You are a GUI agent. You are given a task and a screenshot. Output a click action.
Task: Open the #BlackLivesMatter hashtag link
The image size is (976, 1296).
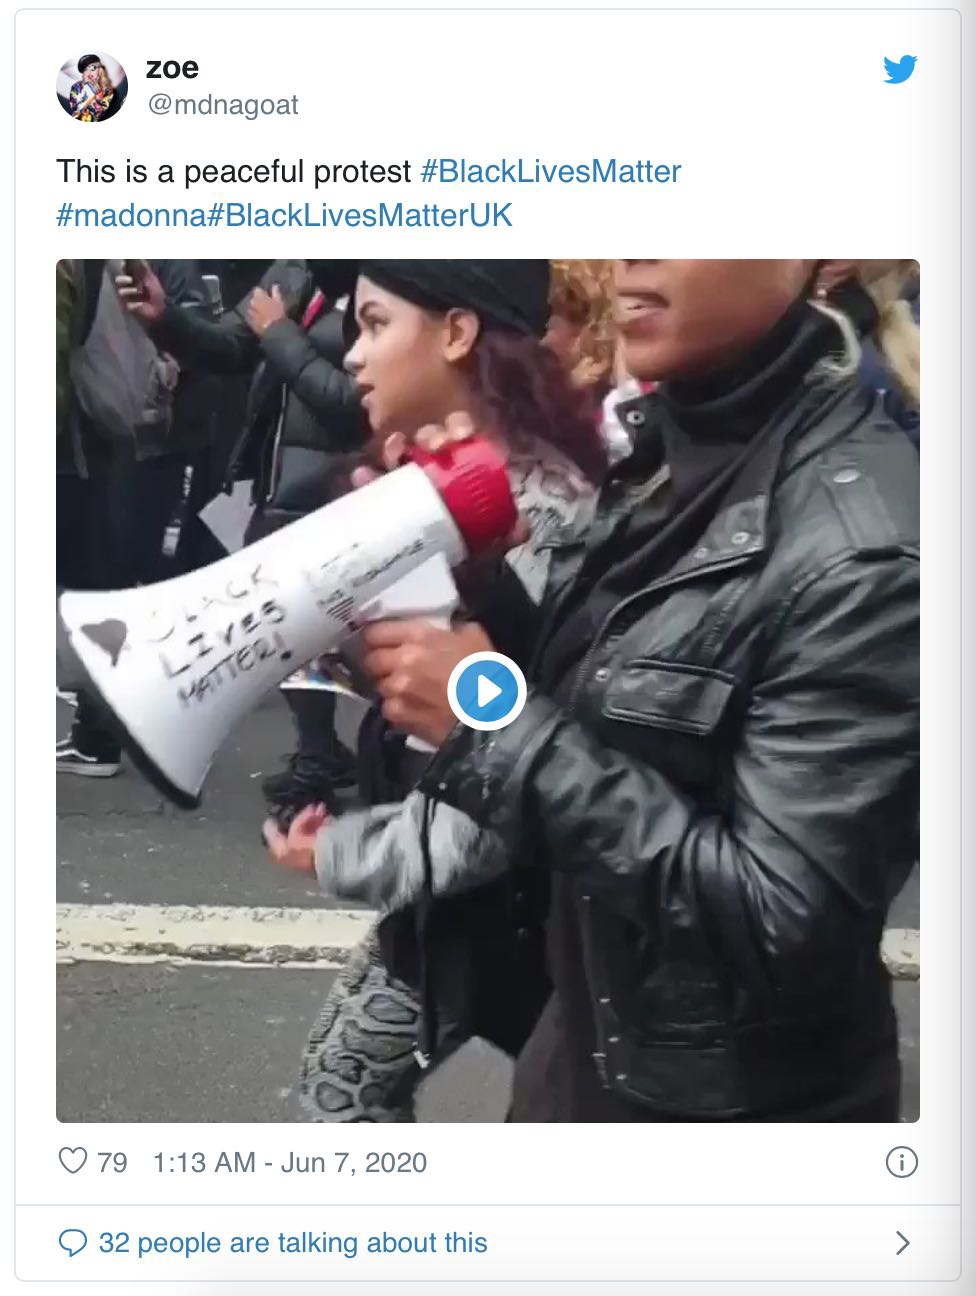pyautogui.click(x=550, y=171)
